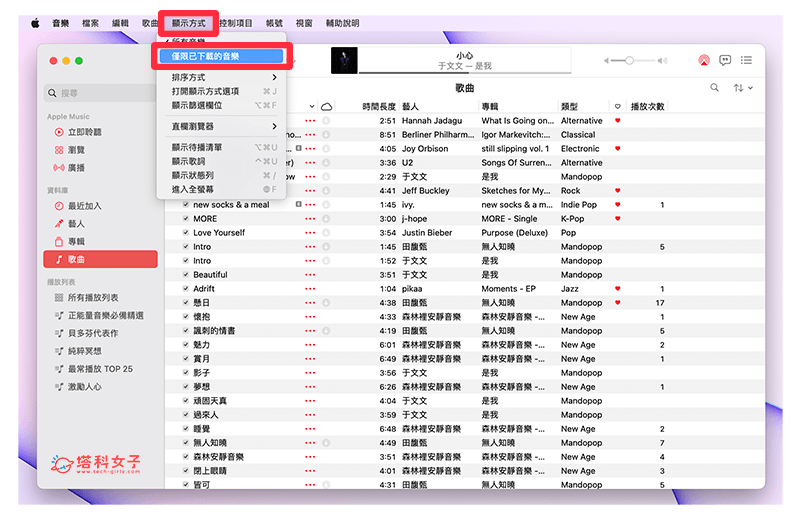Screen dimensions: 800x524
Task: Open more options for MORE song
Action: tap(310, 219)
